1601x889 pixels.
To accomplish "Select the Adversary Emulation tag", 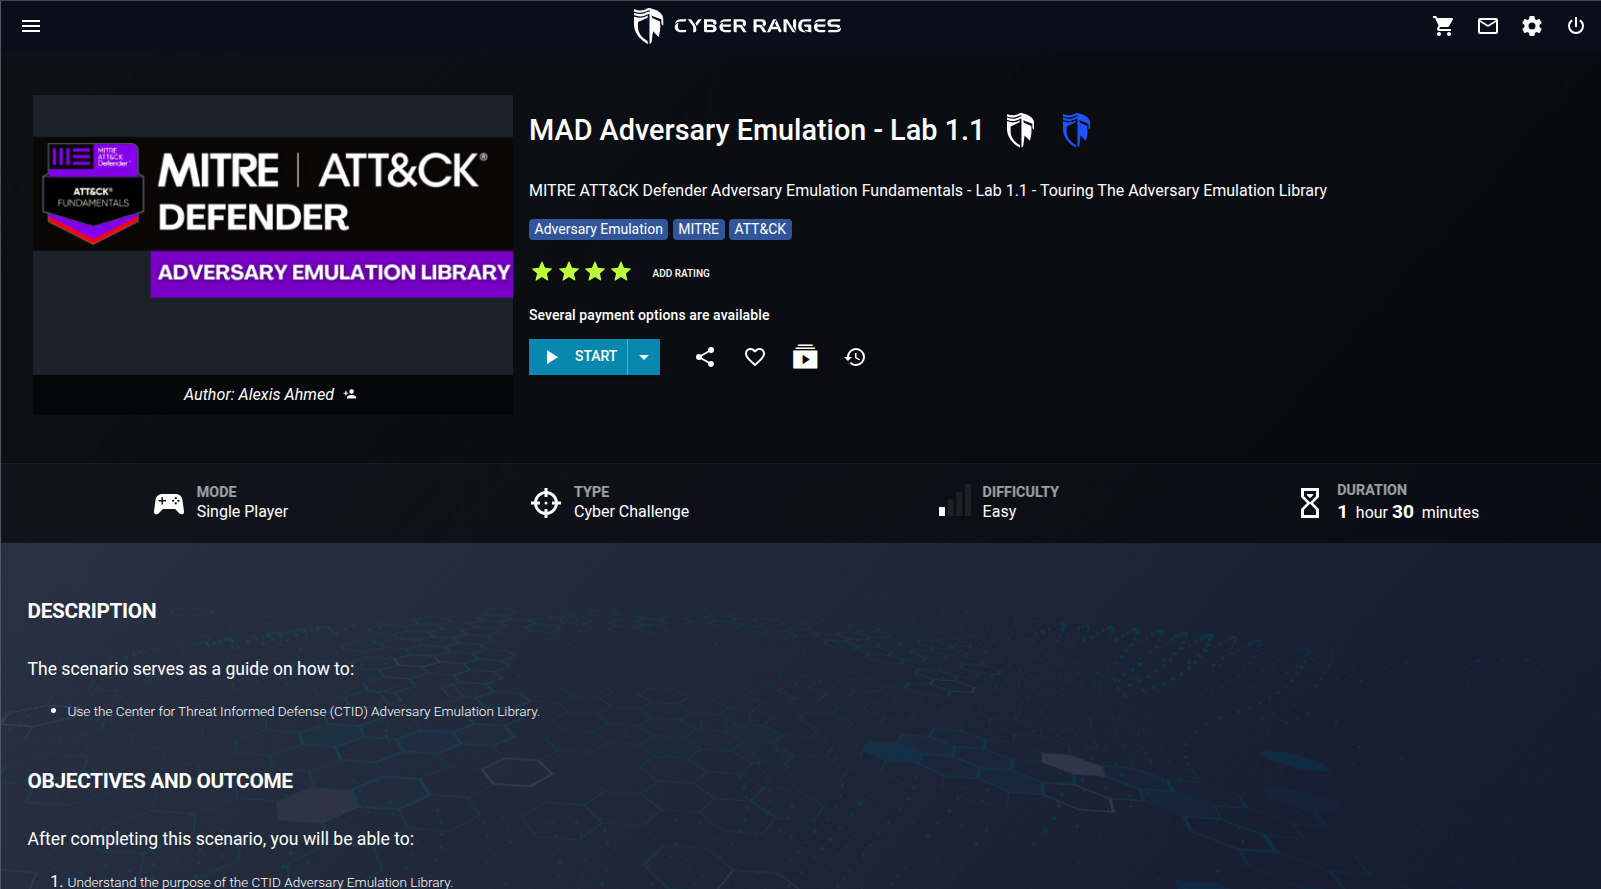I will click(x=598, y=229).
